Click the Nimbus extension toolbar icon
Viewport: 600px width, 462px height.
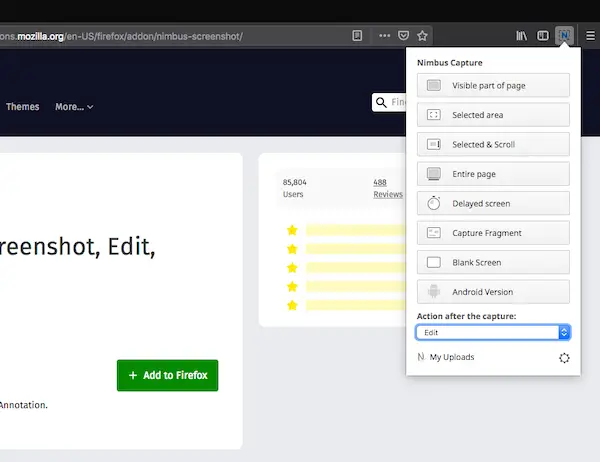(x=564, y=36)
